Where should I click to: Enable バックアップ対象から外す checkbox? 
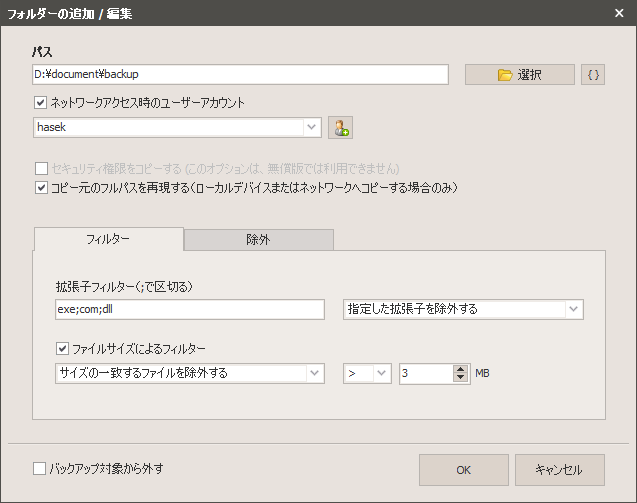tap(39, 468)
